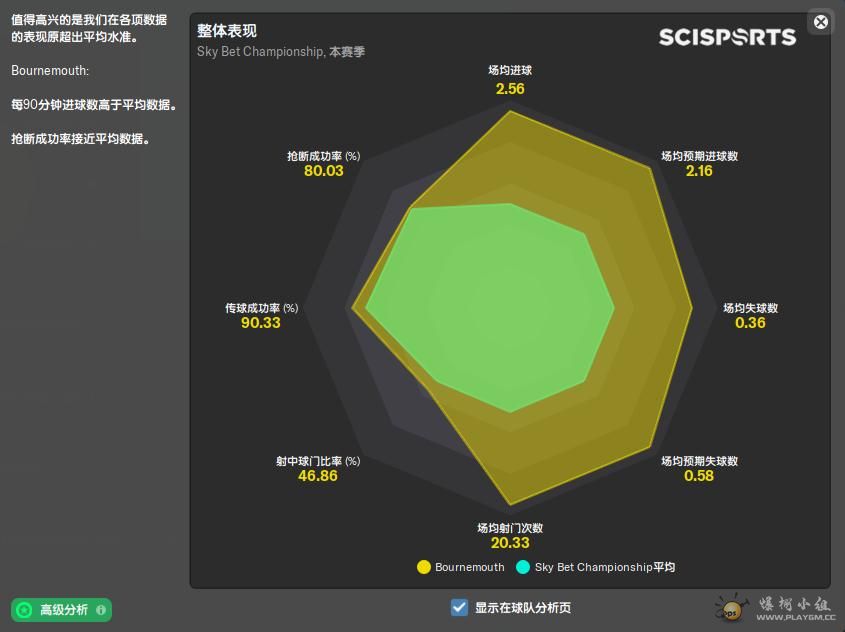Viewport: 845px width, 632px height.
Task: Click the Sky Bet Championship, 本赛季 subtitle
Action: coord(281,52)
